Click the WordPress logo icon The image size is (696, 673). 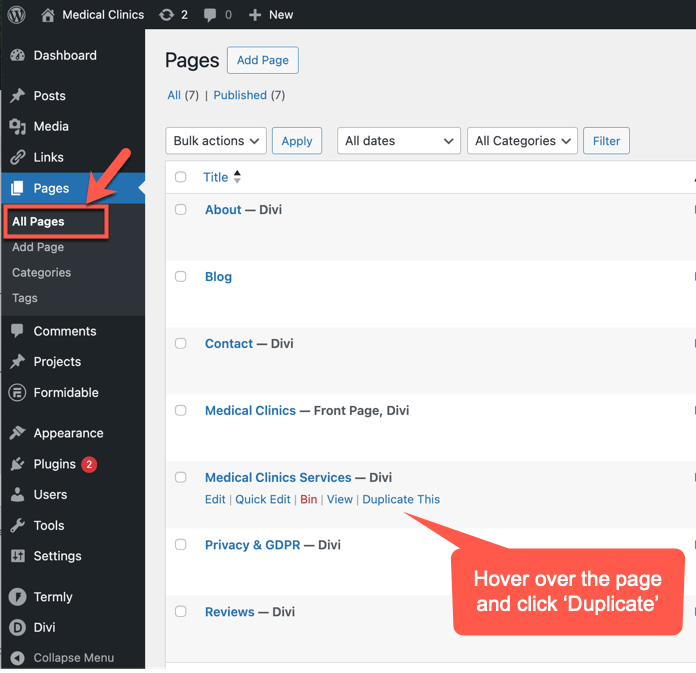pos(17,15)
